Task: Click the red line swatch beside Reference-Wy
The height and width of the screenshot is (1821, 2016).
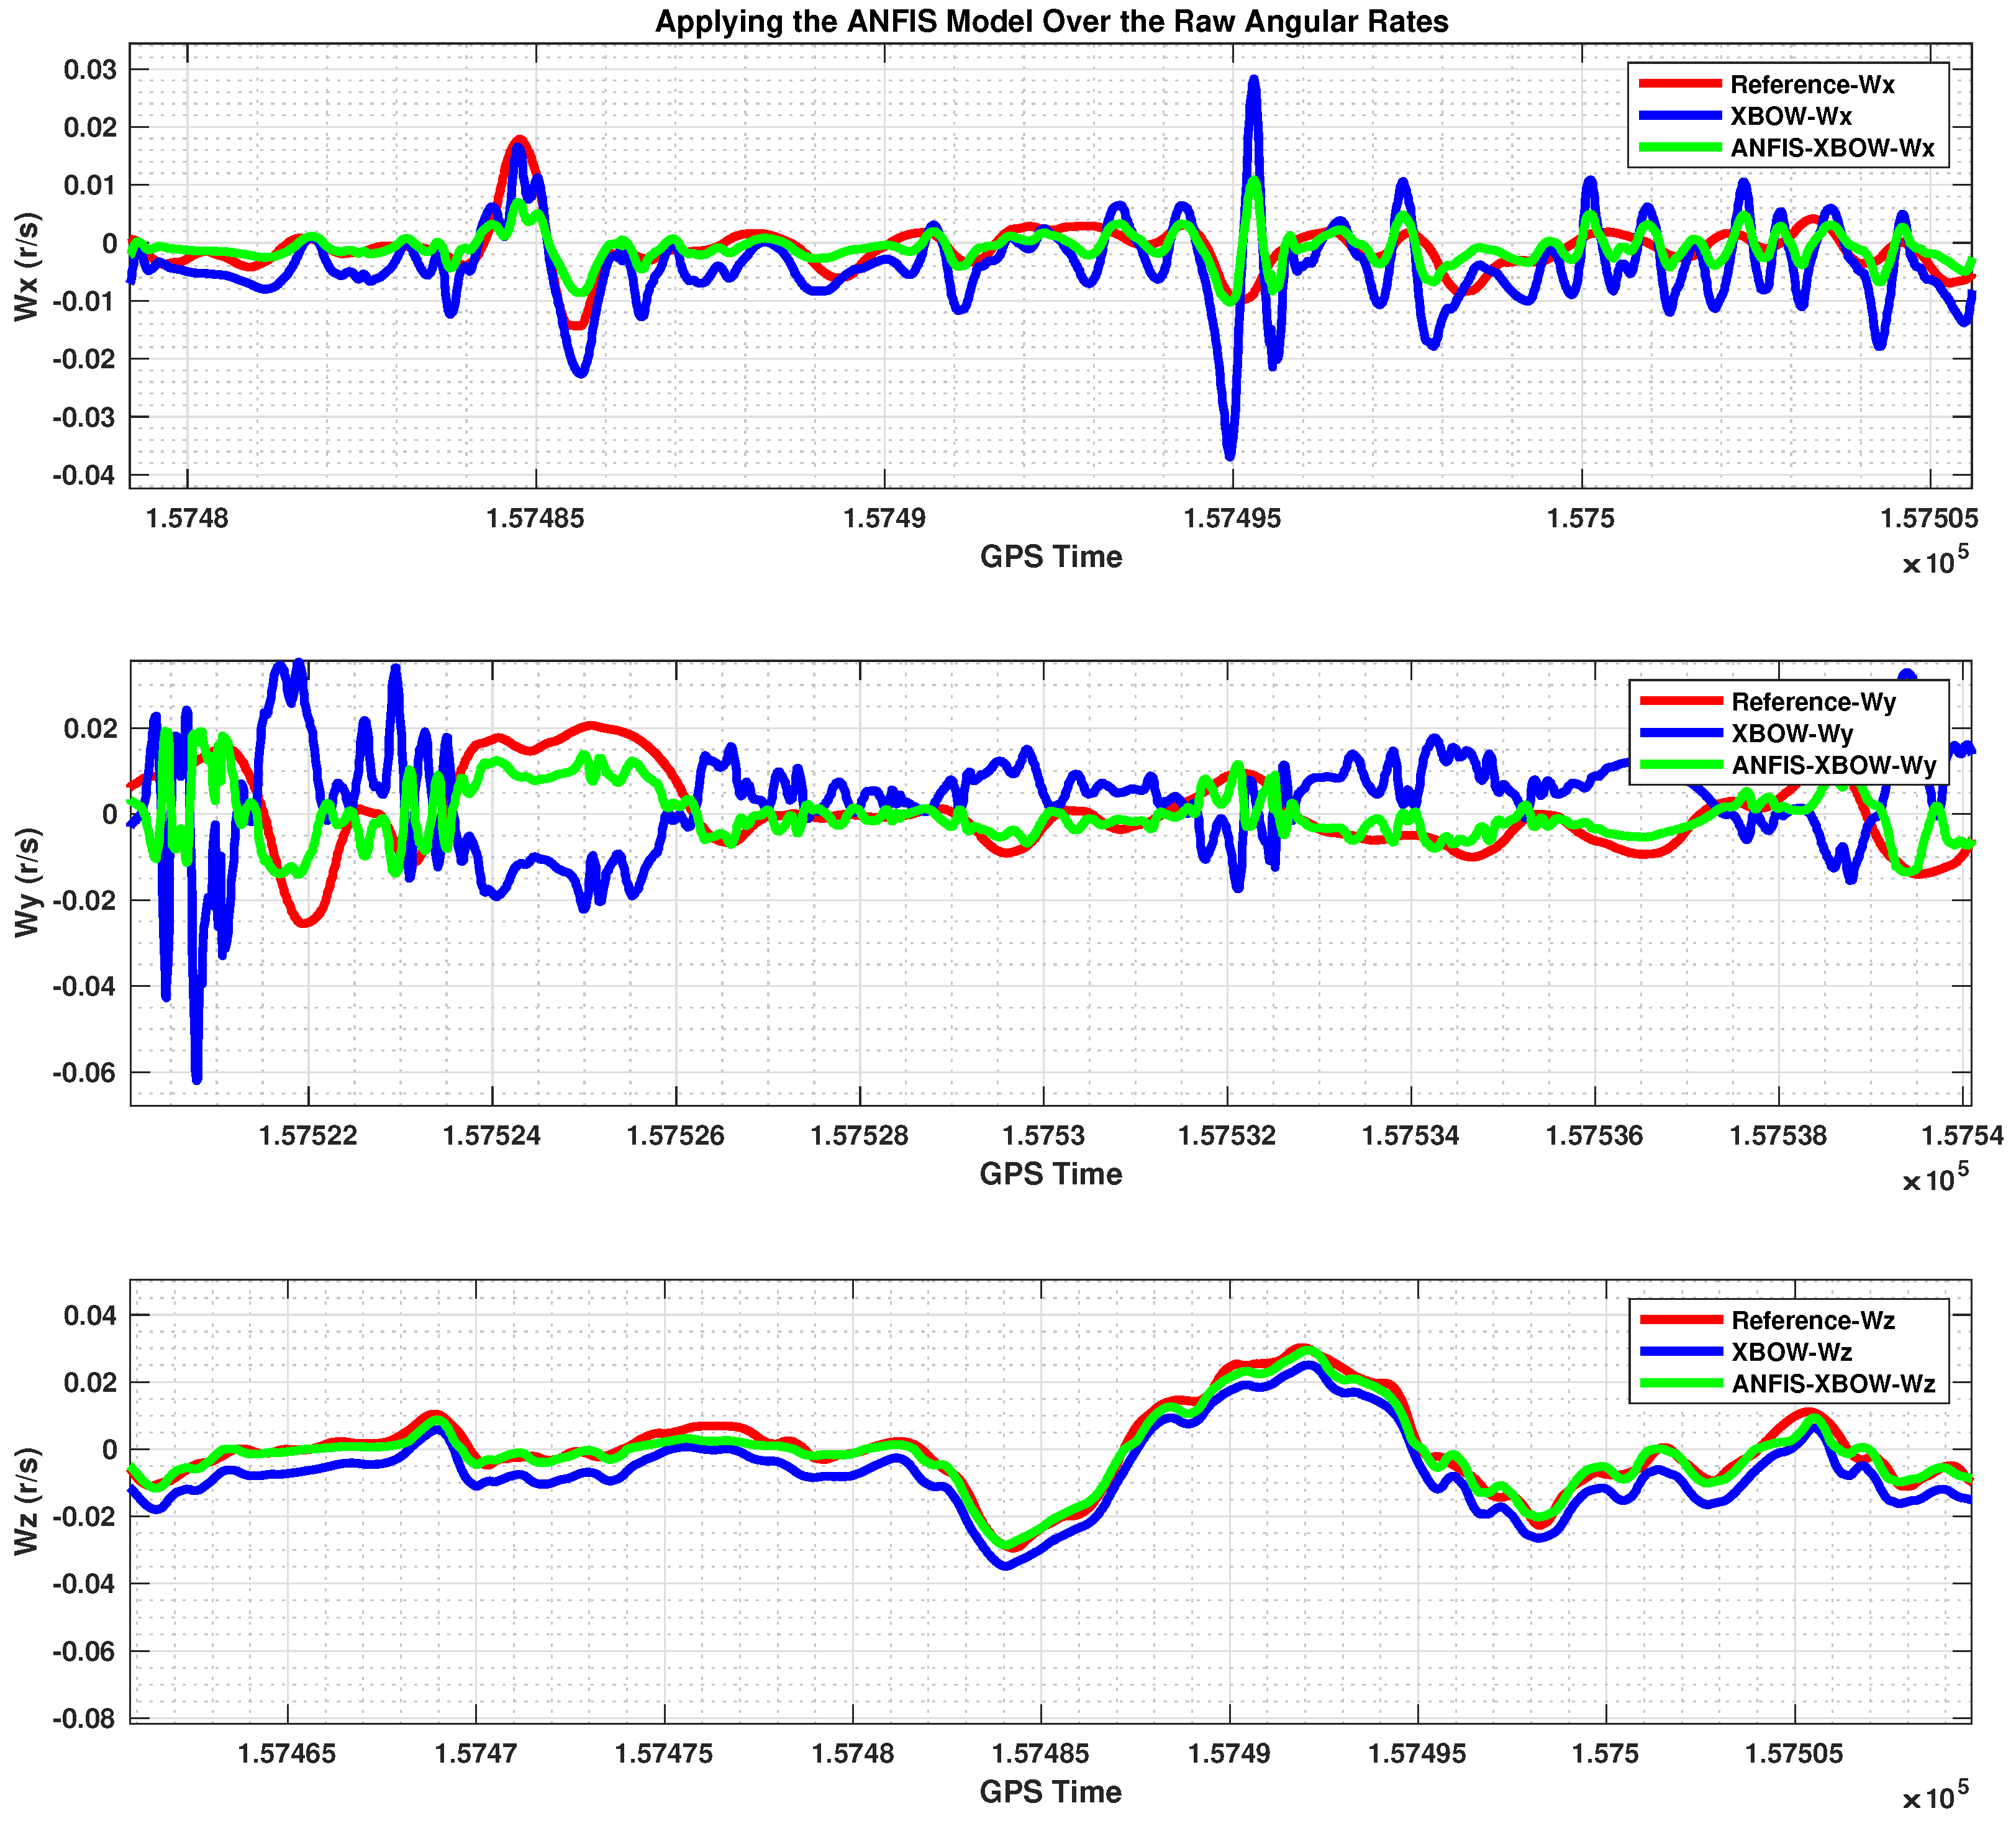Action: [x=1681, y=701]
